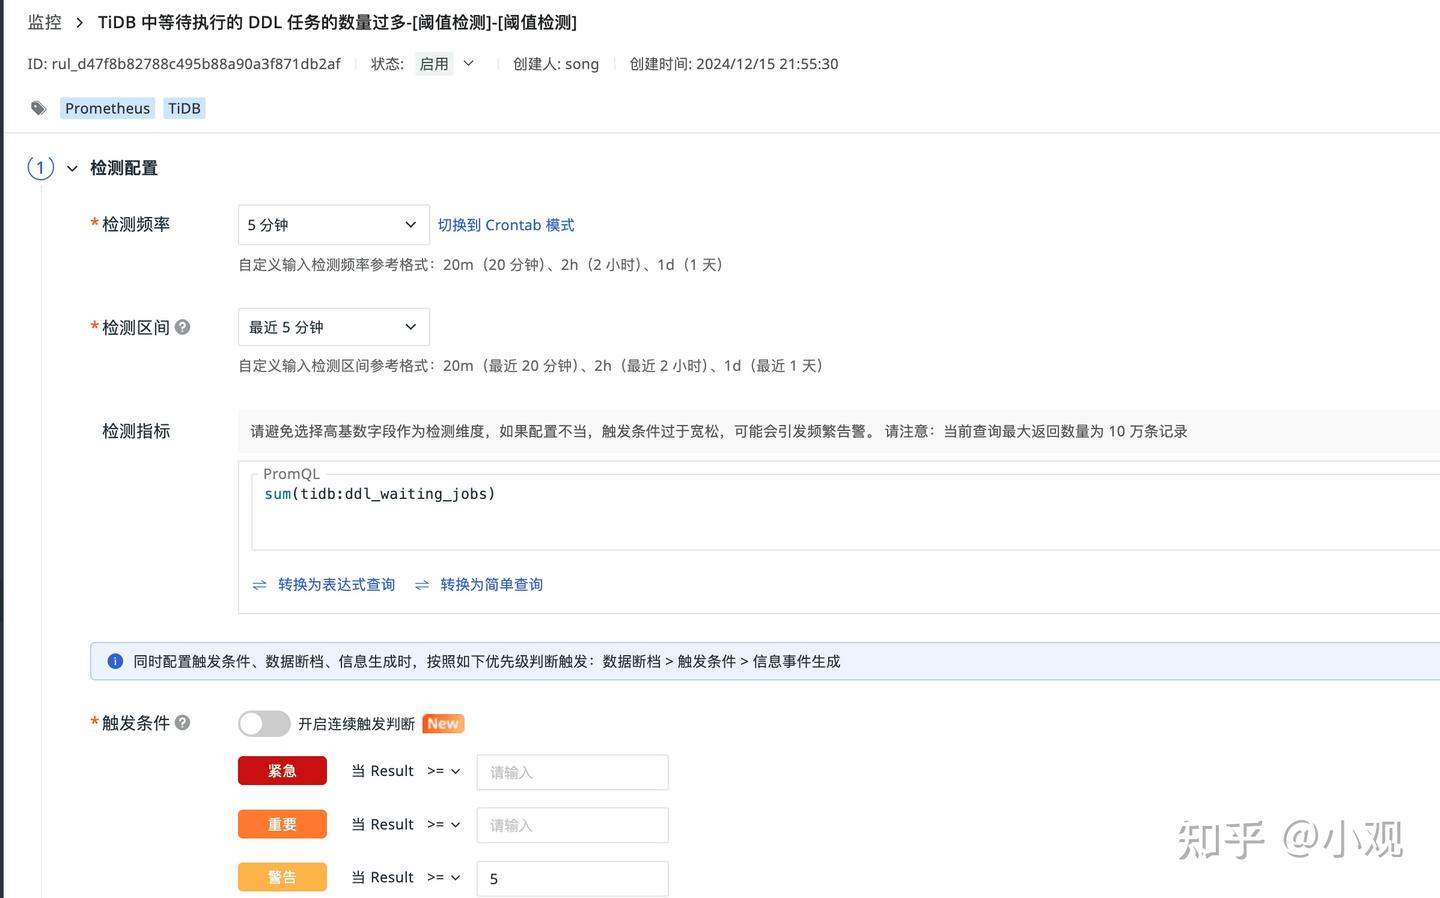Open the help tooltip icon next to 检测区间
This screenshot has height=898, width=1440.
pyautogui.click(x=182, y=326)
